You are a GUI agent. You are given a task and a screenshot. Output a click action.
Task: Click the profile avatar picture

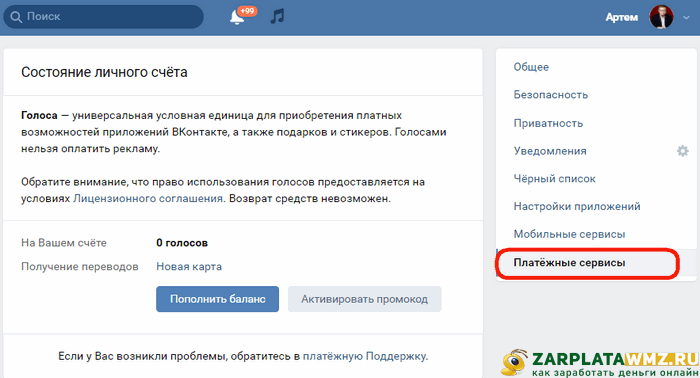[661, 17]
